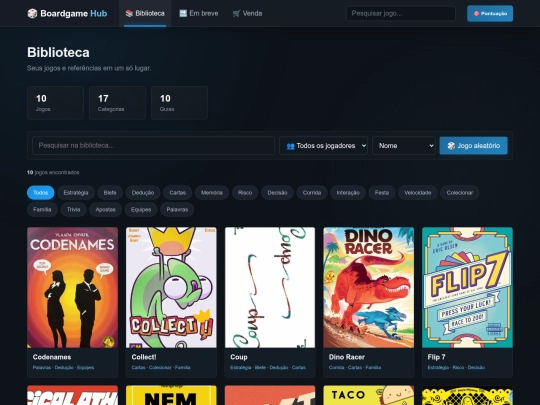Image resolution: width=540 pixels, height=405 pixels.
Task: Go to the Venda tab
Action: click(247, 13)
